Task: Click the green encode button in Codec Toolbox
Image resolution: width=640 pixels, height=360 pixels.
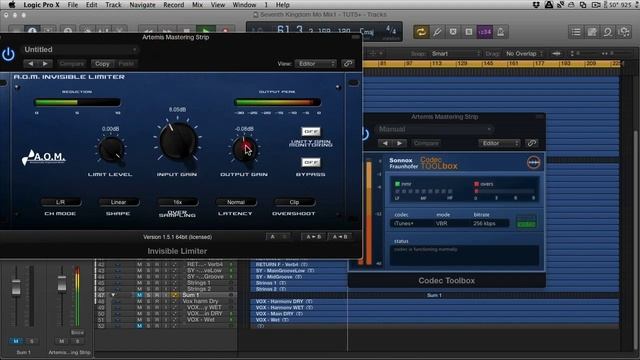Action: click(527, 223)
